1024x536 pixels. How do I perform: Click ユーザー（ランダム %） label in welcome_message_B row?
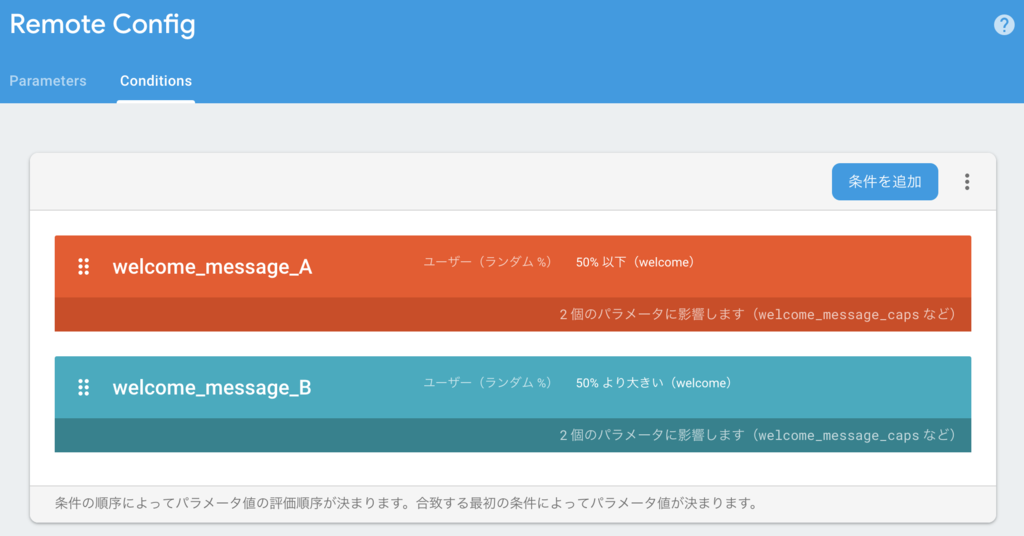pos(487,383)
